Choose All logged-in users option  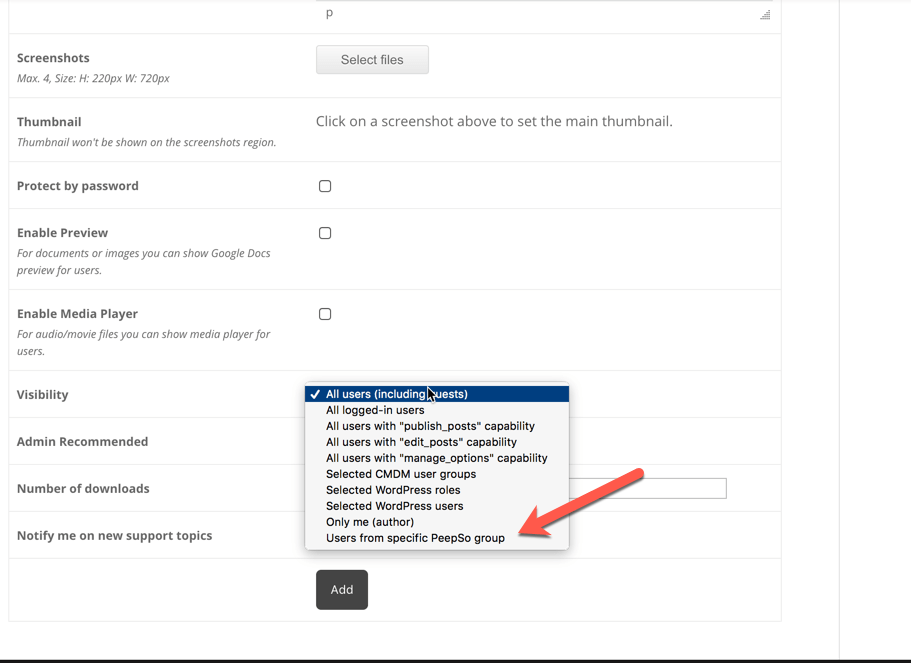click(375, 410)
